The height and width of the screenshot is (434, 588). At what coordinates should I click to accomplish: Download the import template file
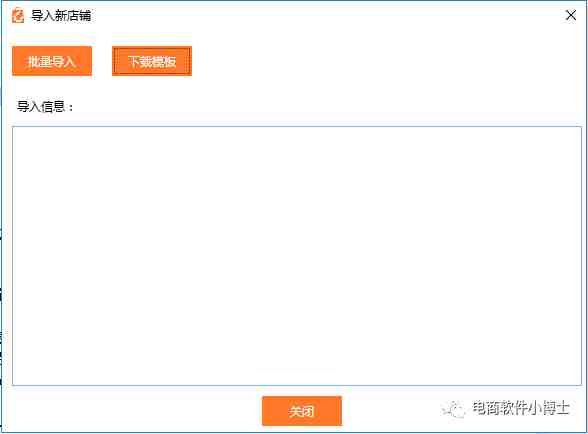tap(152, 61)
